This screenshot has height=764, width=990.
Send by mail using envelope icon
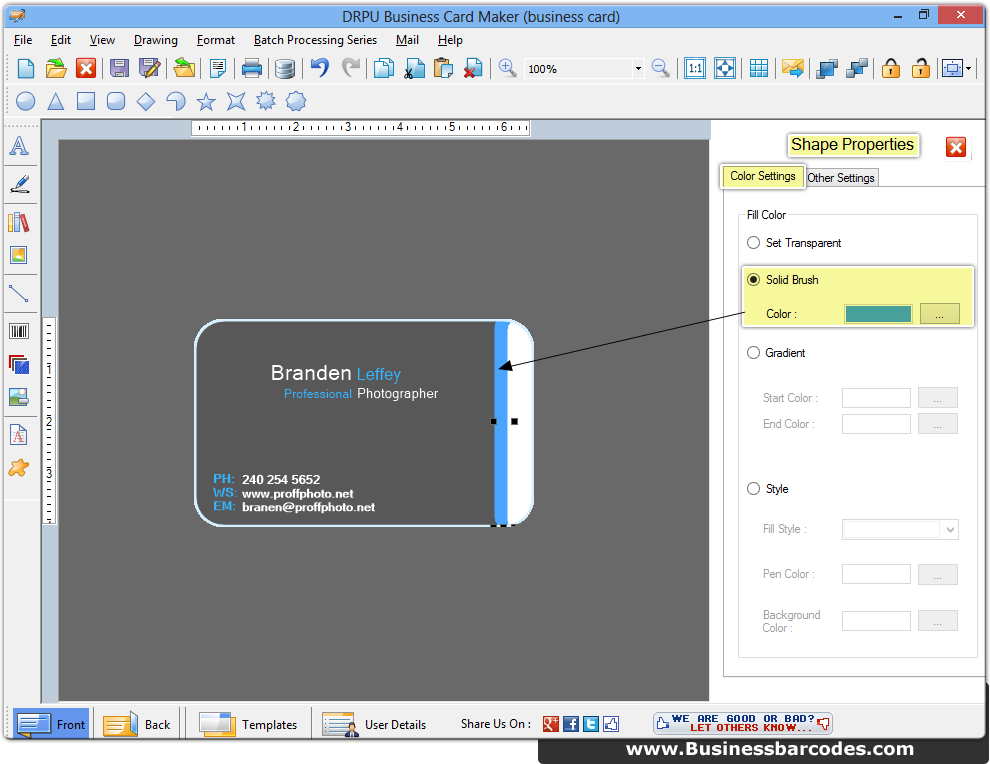click(x=792, y=68)
